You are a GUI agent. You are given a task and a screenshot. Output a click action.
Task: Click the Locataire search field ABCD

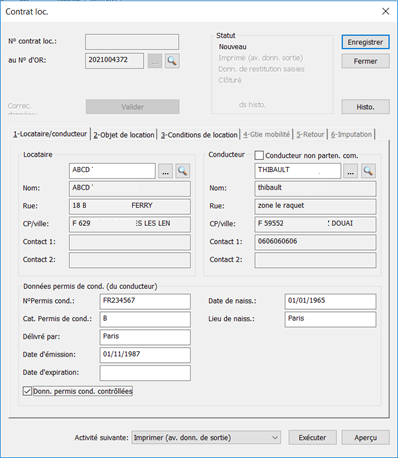(112, 171)
